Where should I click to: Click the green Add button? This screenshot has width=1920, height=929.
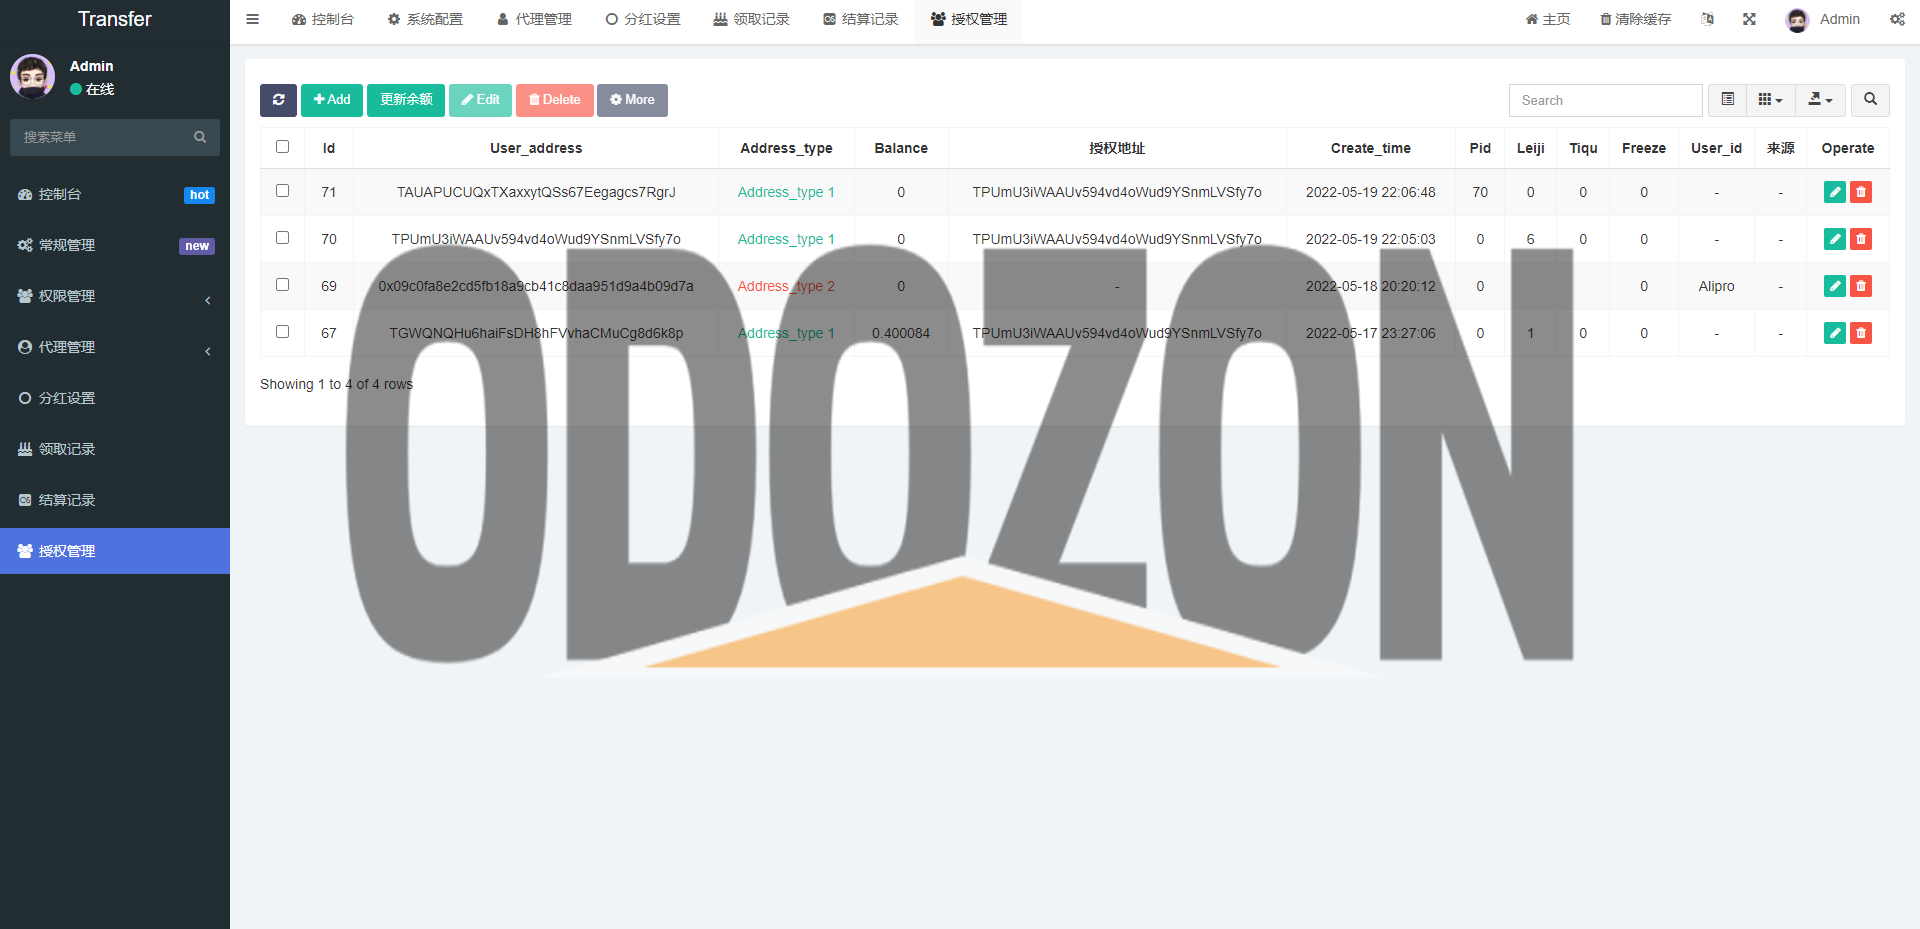click(x=332, y=100)
